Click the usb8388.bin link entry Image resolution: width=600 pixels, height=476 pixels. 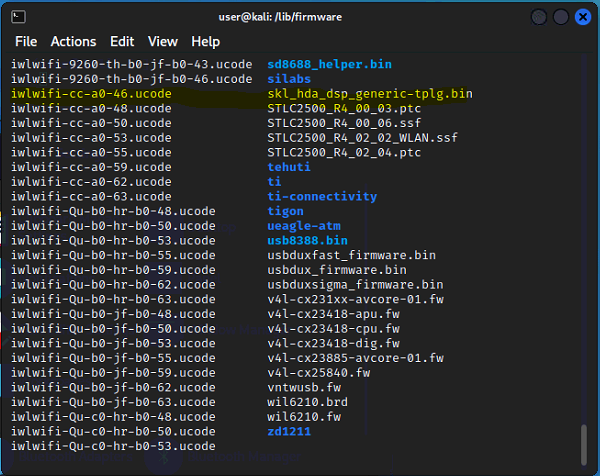307,240
